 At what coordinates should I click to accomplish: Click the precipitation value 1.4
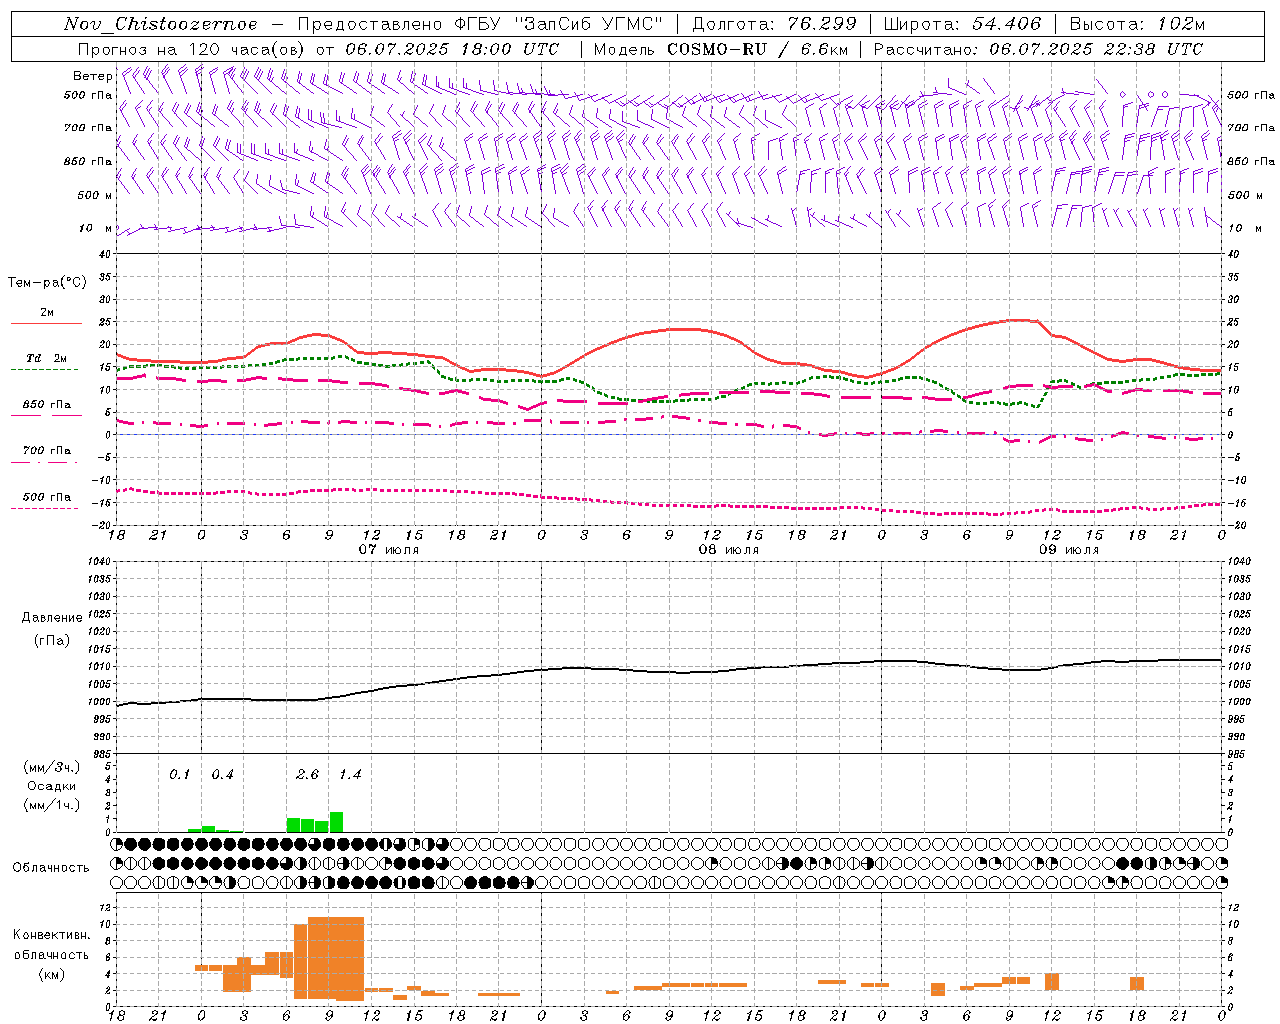(x=349, y=775)
